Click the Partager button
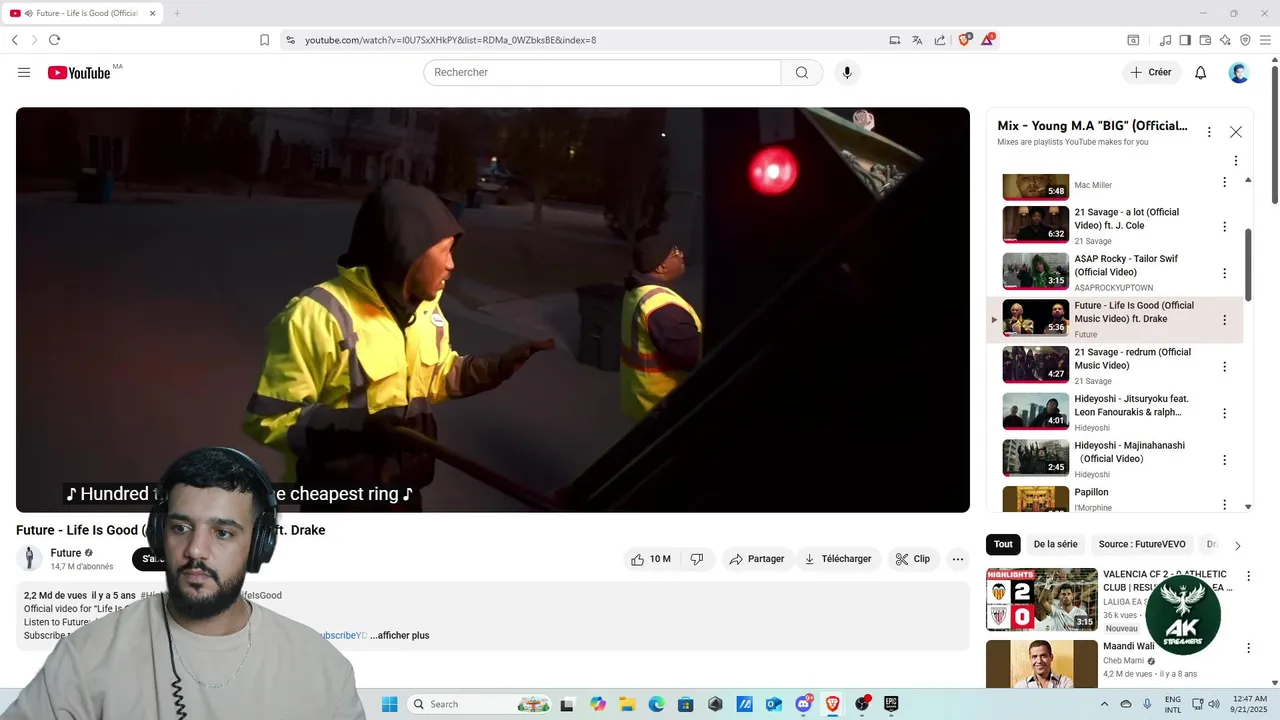The height and width of the screenshot is (720, 1280). [756, 559]
